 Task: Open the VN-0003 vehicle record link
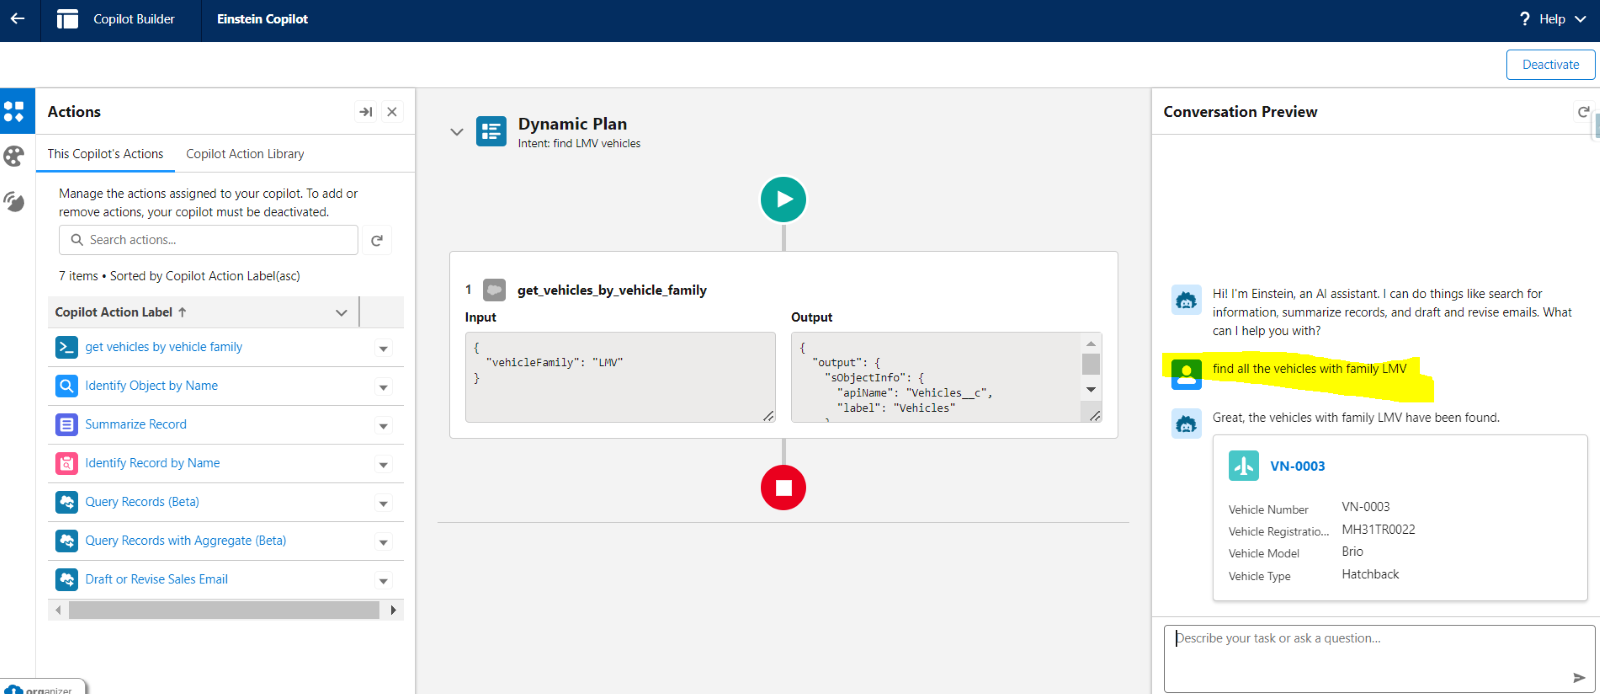click(1297, 466)
